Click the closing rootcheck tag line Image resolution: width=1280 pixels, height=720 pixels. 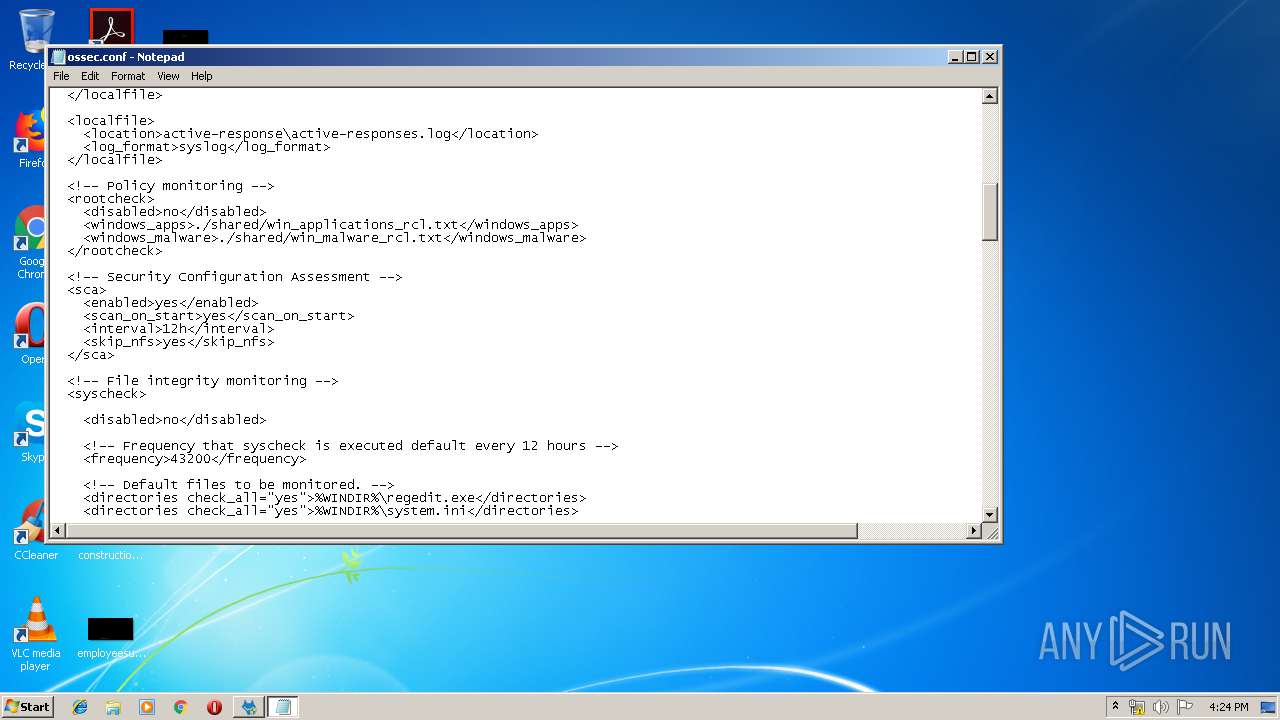(115, 251)
